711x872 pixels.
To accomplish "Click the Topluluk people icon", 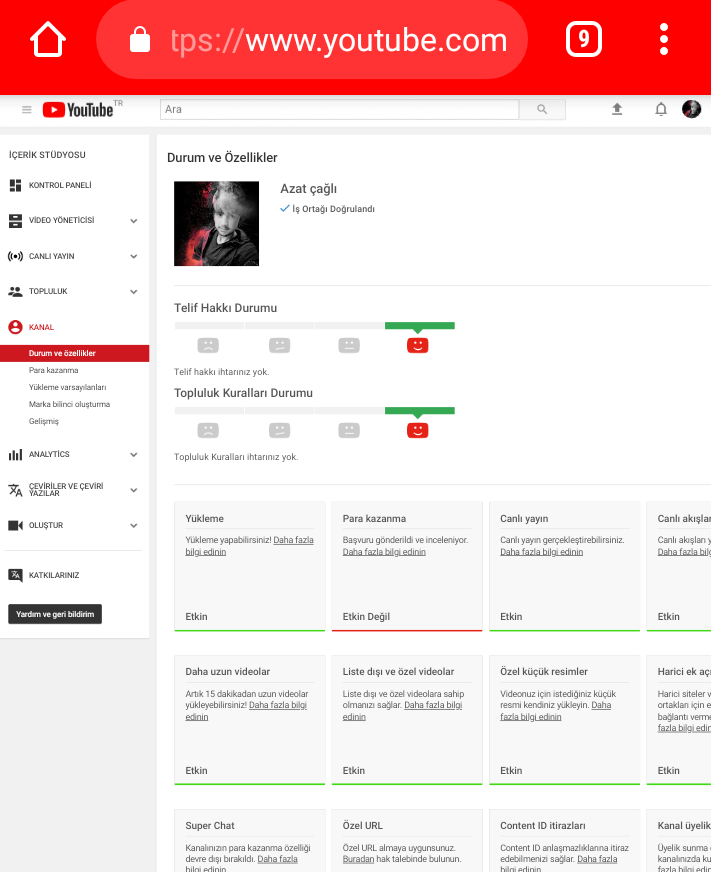I will pos(15,291).
